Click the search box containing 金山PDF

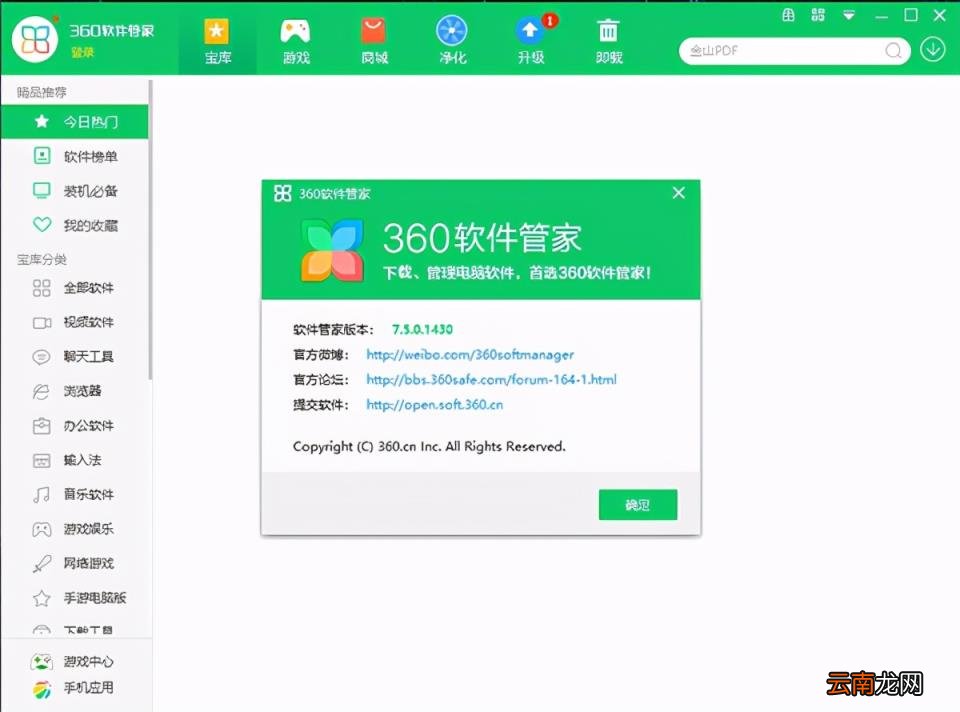[x=795, y=50]
